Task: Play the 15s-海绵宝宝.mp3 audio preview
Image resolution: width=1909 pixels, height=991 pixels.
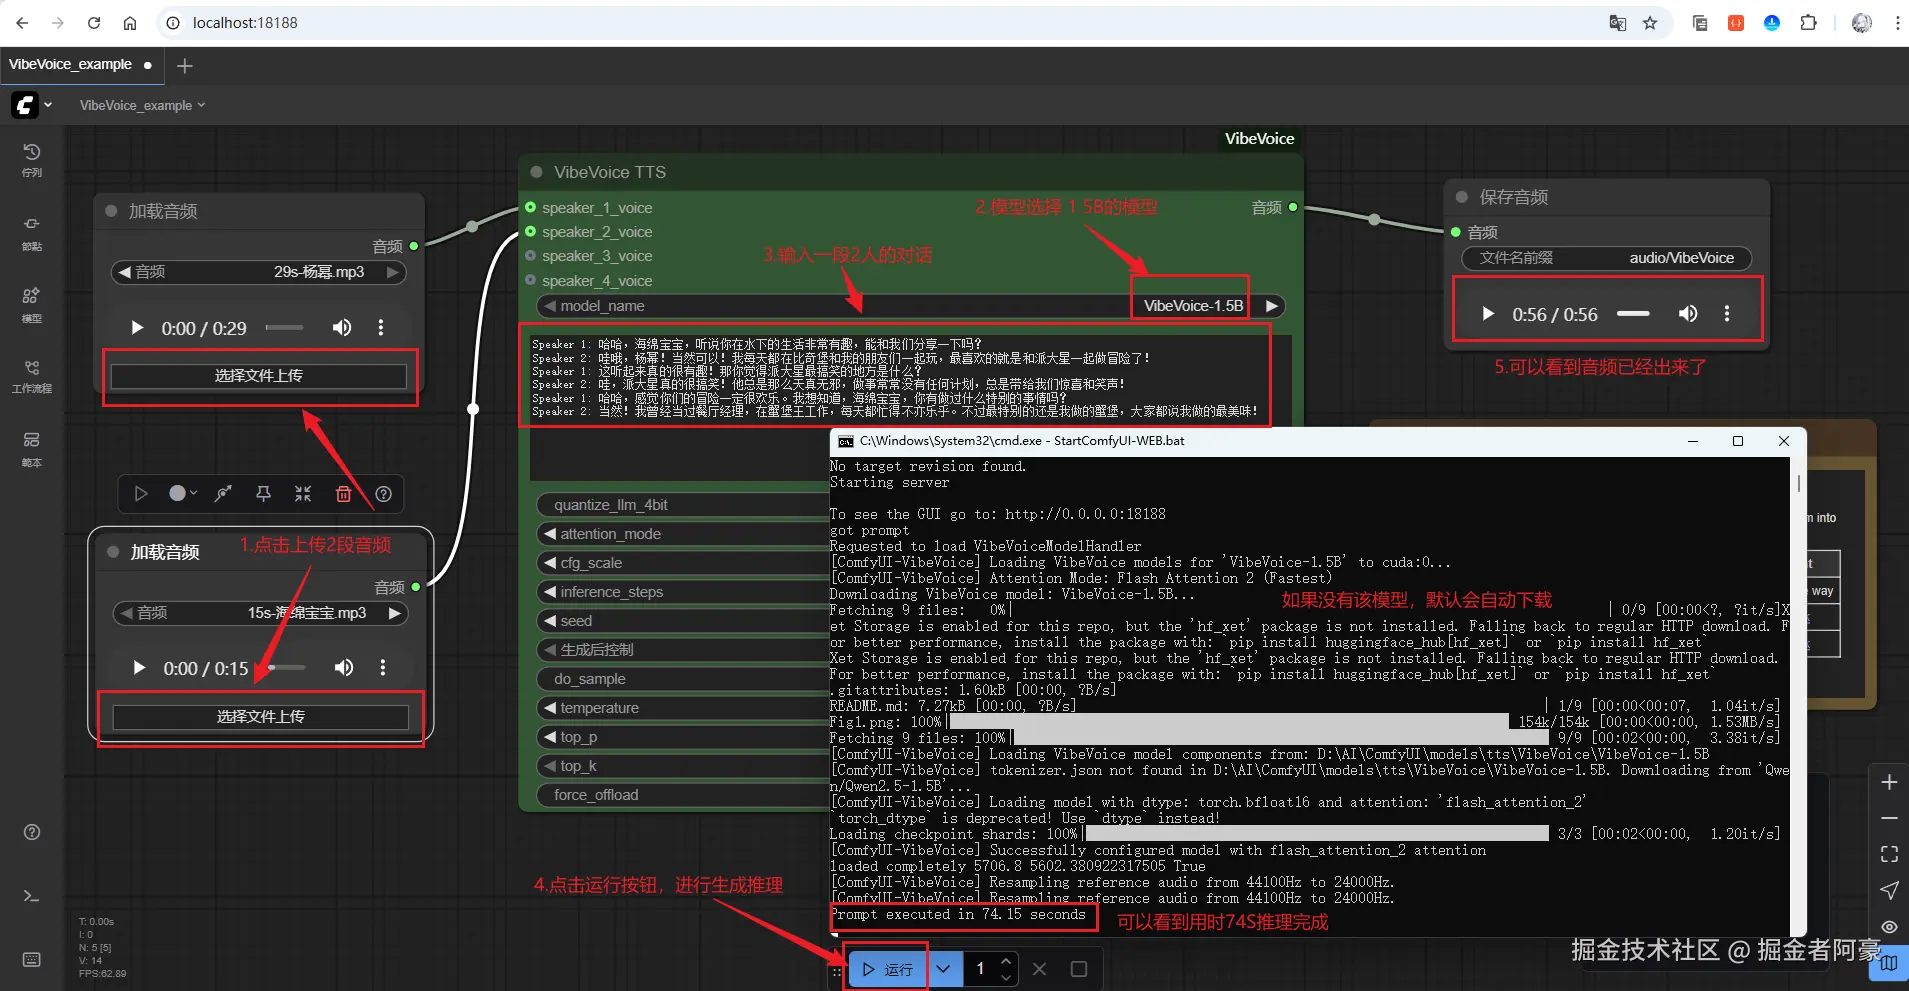Action: point(140,668)
